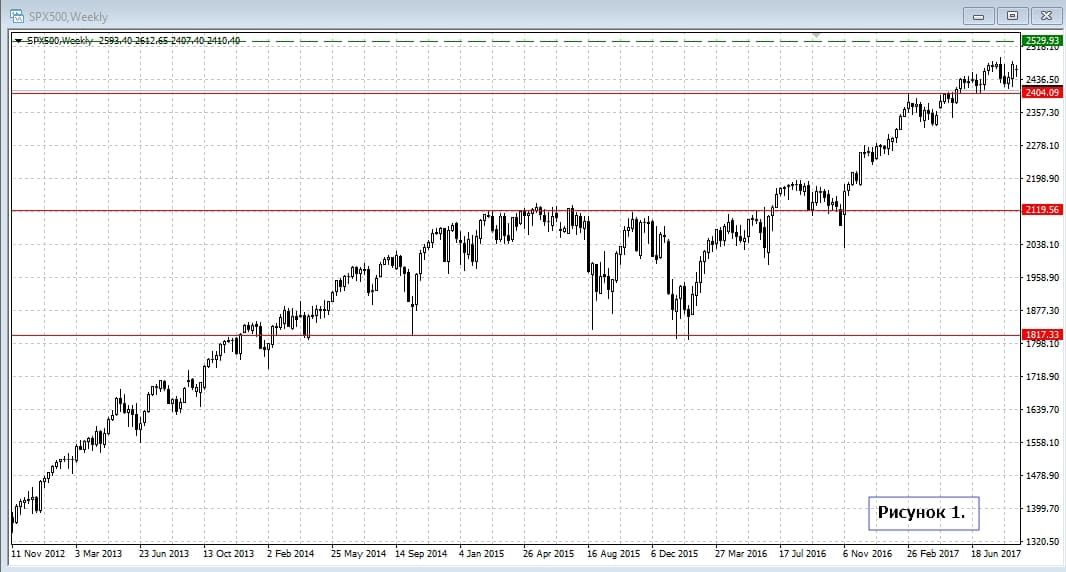Click the 2038.10 value on price scale
Screen dimensions: 1066x572
click(x=1041, y=244)
